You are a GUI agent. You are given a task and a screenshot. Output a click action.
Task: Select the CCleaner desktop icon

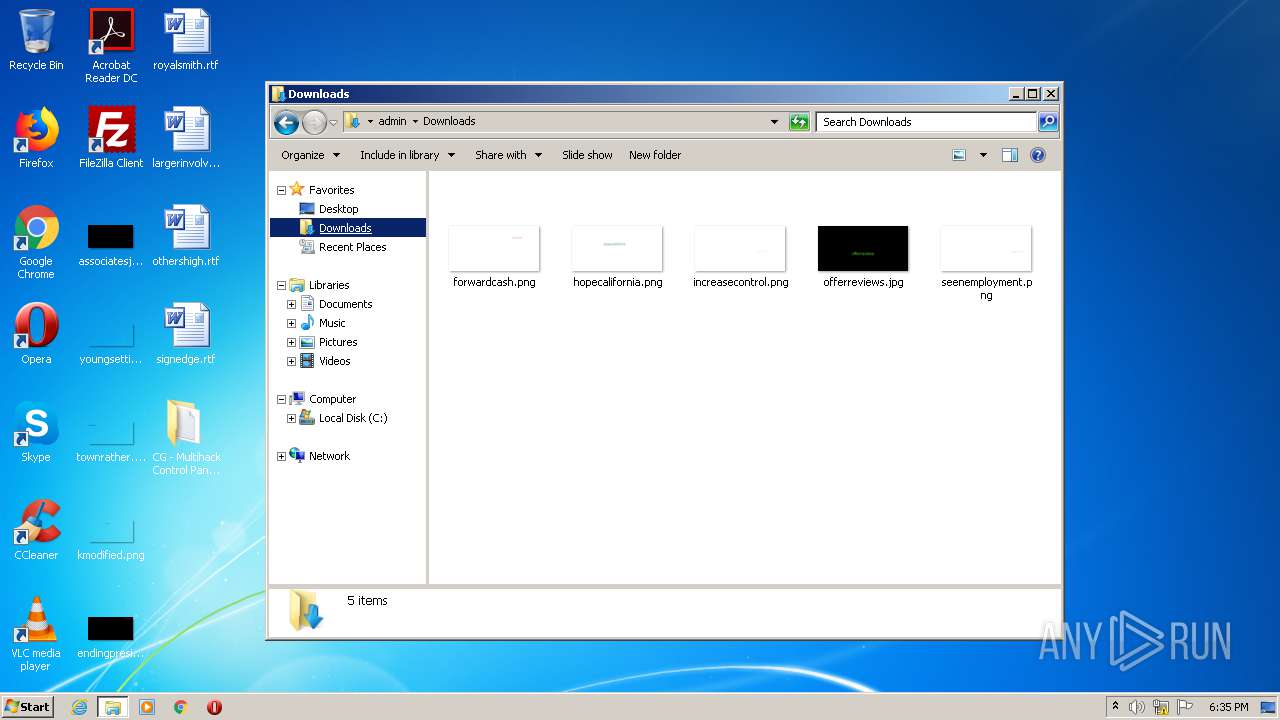[36, 530]
